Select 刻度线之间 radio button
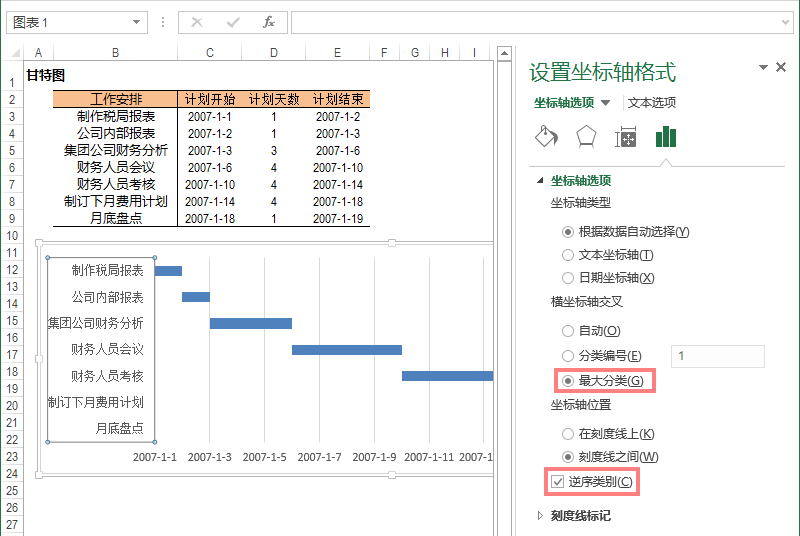Image resolution: width=800 pixels, height=536 pixels. (567, 457)
